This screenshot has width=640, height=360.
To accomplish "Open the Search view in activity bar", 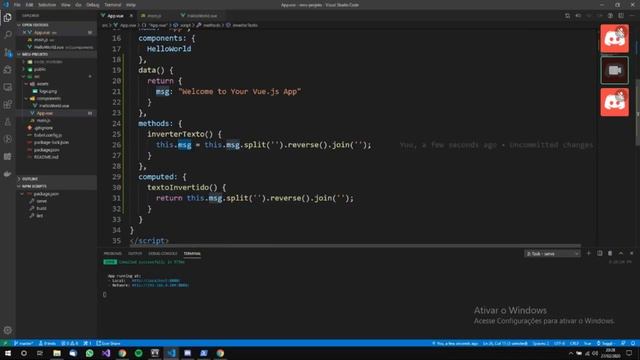I will point(8,35).
